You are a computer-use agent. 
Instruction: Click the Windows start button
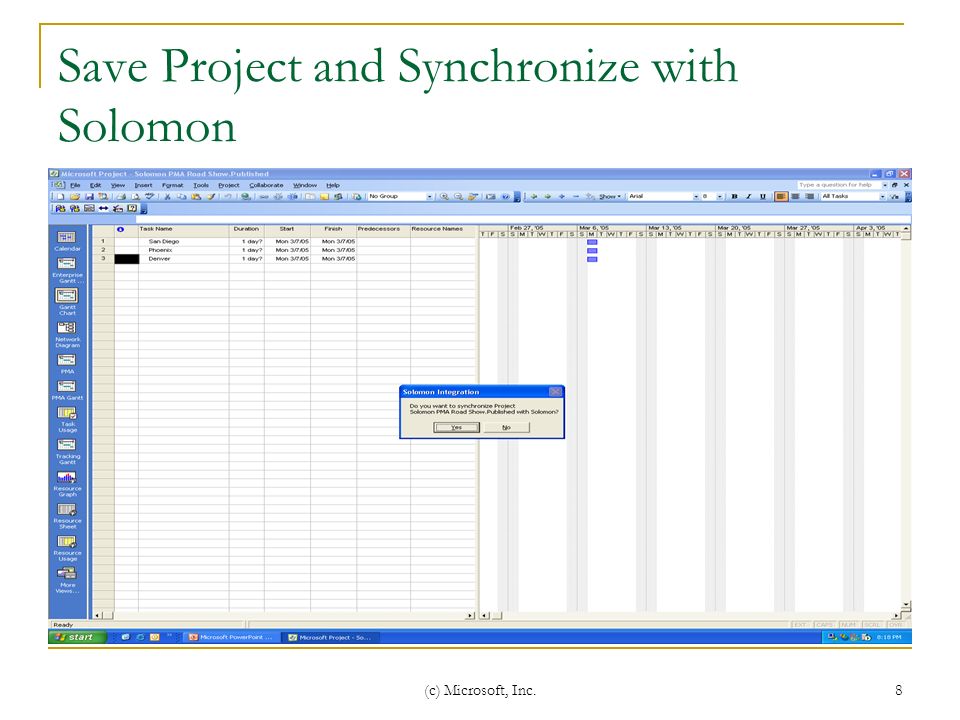coord(77,637)
